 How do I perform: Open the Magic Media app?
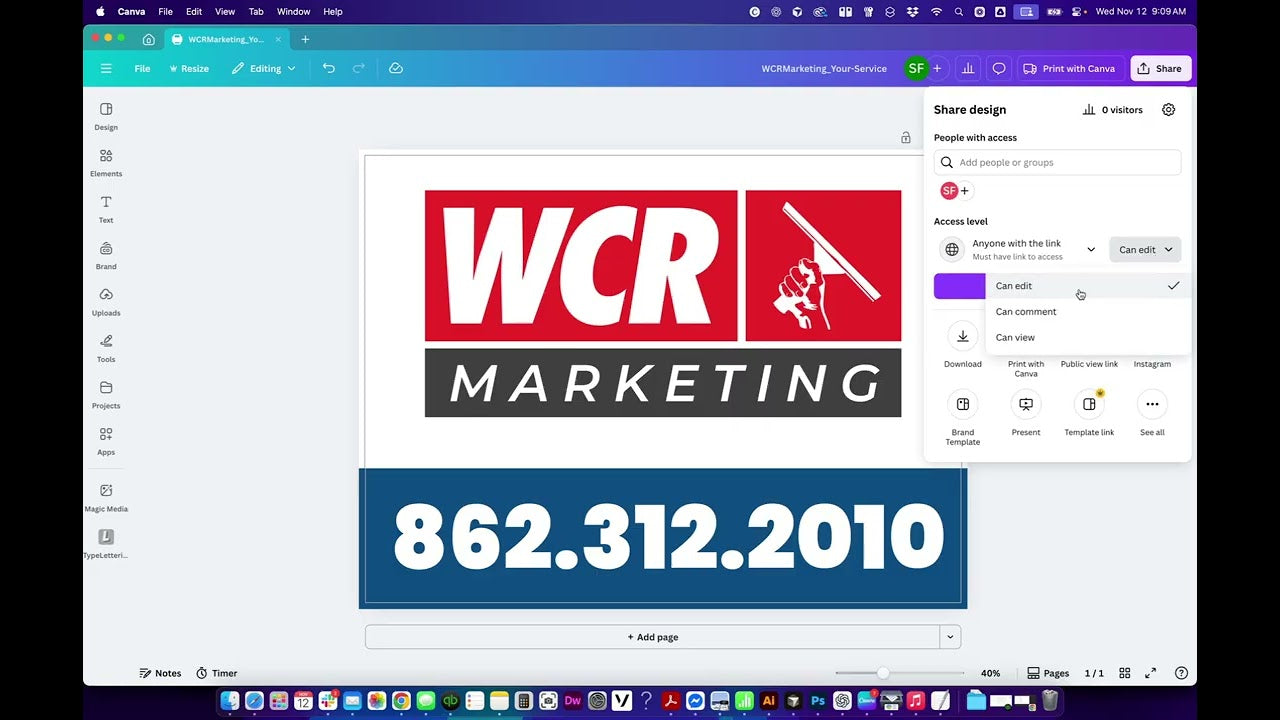106,497
